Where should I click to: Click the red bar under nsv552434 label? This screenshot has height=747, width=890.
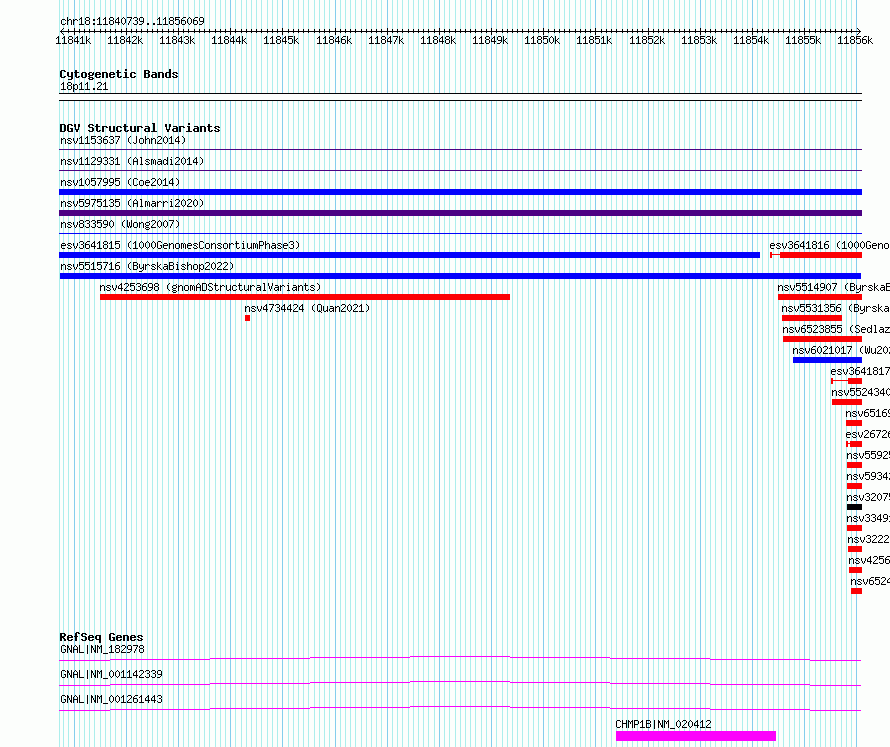point(847,402)
